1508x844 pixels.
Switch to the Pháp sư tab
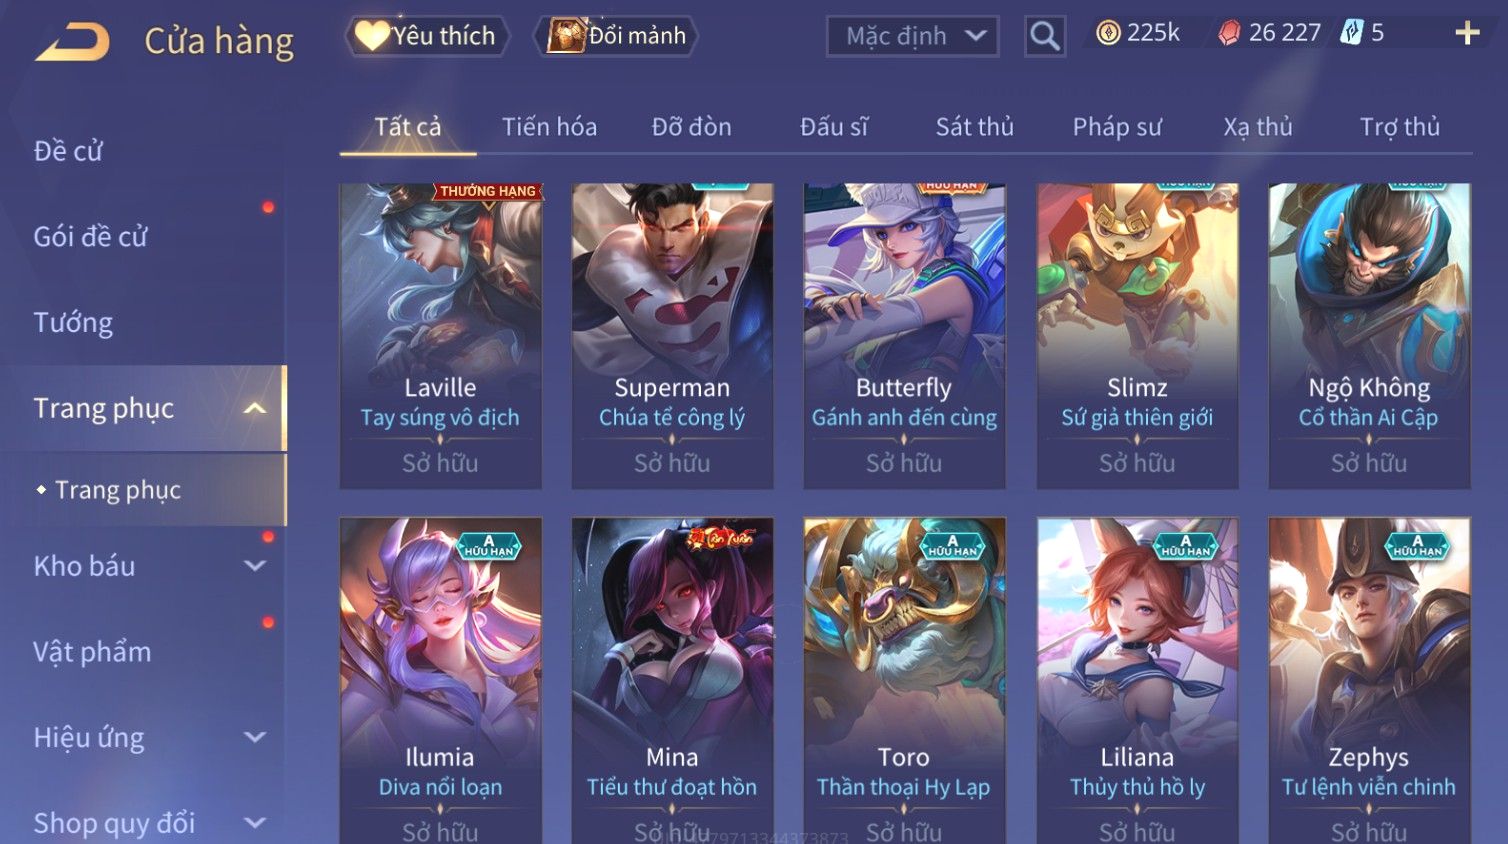click(1117, 127)
